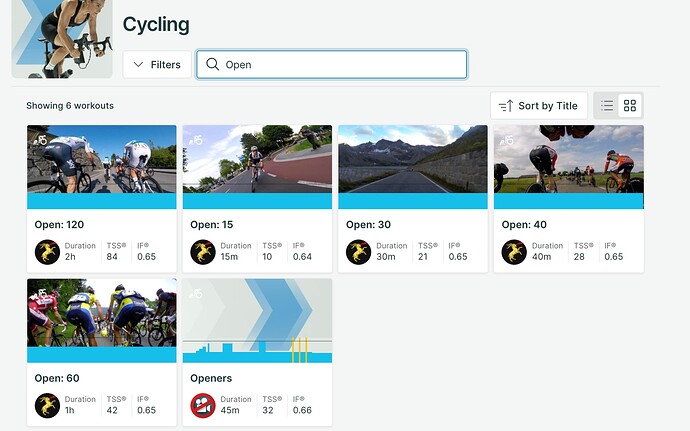Image resolution: width=690 pixels, height=431 pixels.
Task: Click the Open: 60 coach avatar icon
Action: tap(47, 405)
